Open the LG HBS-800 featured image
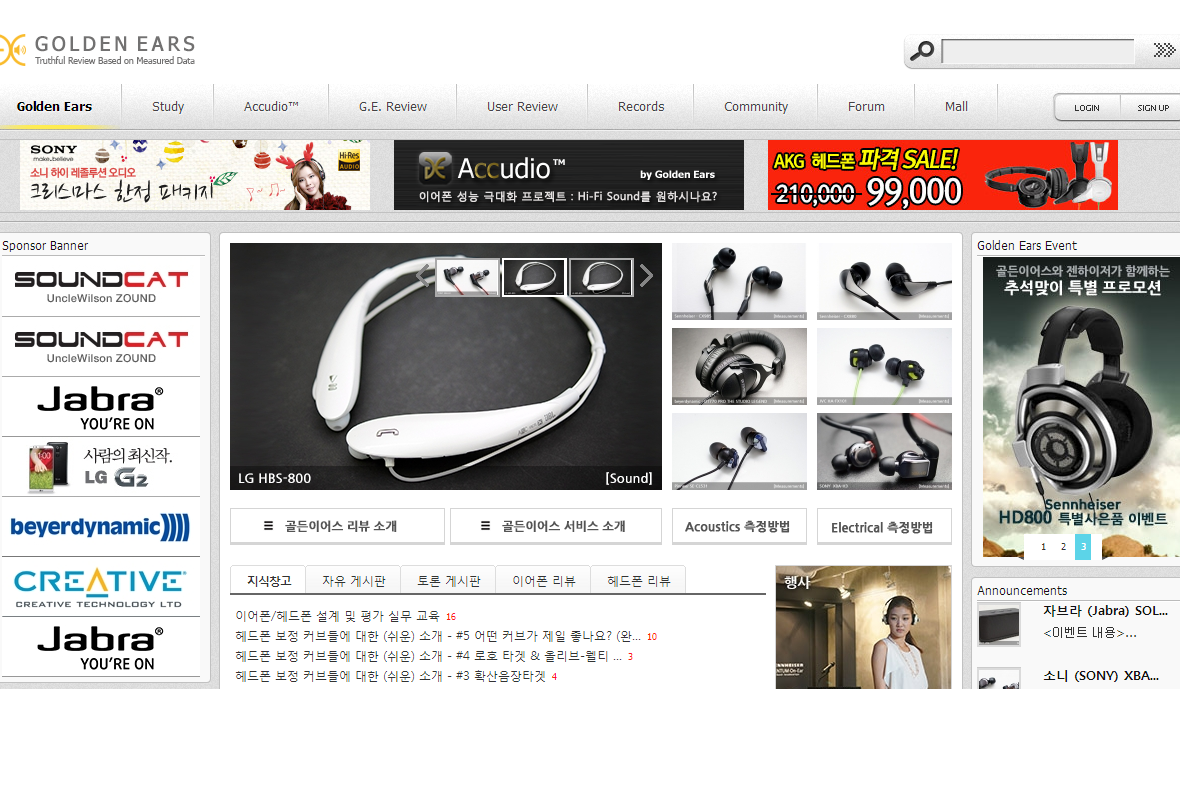 (446, 366)
